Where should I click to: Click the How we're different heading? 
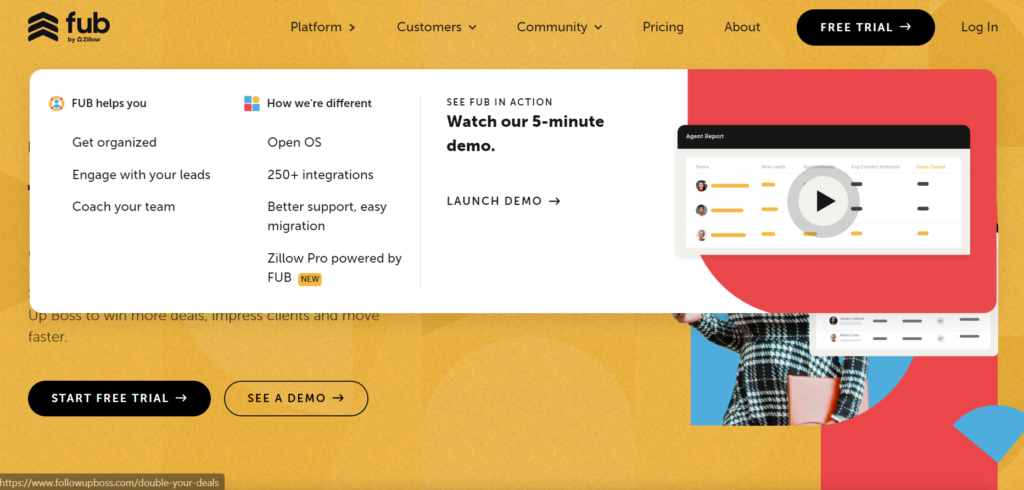coord(319,103)
